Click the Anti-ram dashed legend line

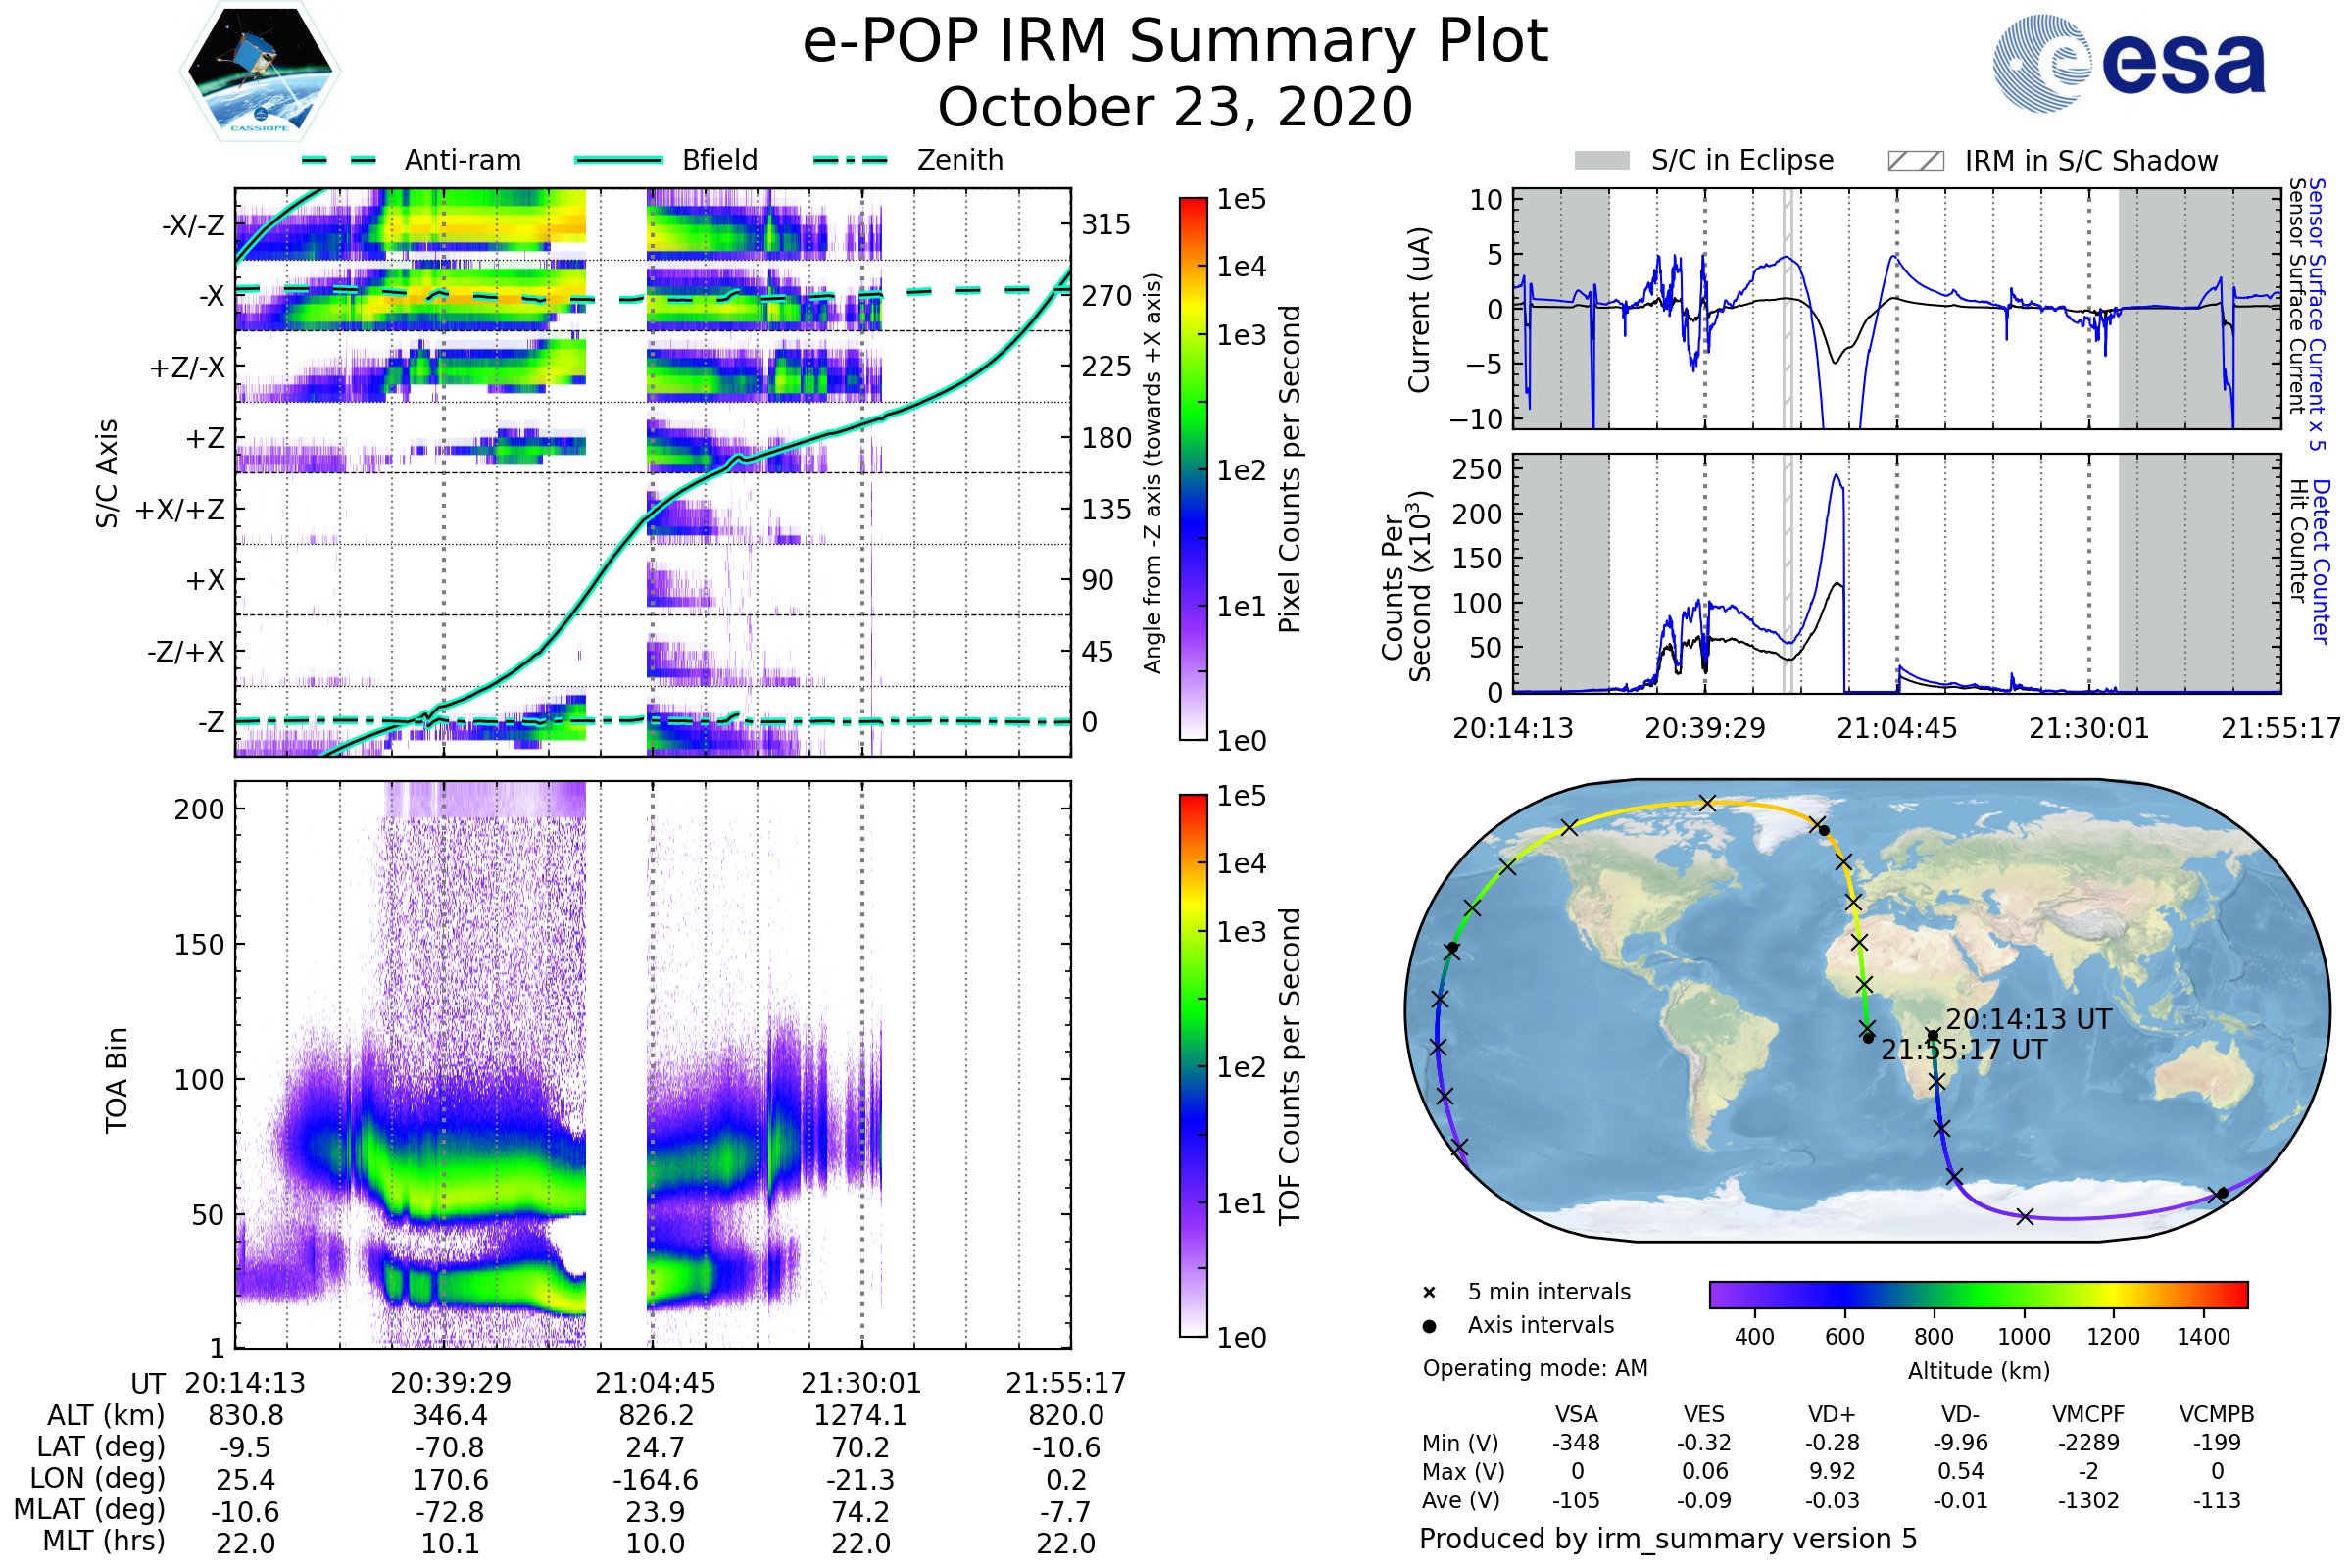[x=339, y=160]
